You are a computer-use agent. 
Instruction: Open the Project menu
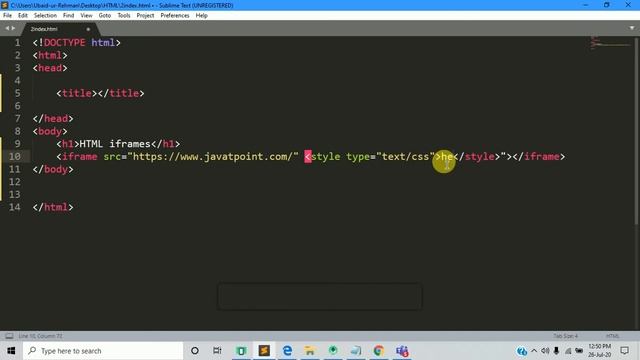point(145,16)
